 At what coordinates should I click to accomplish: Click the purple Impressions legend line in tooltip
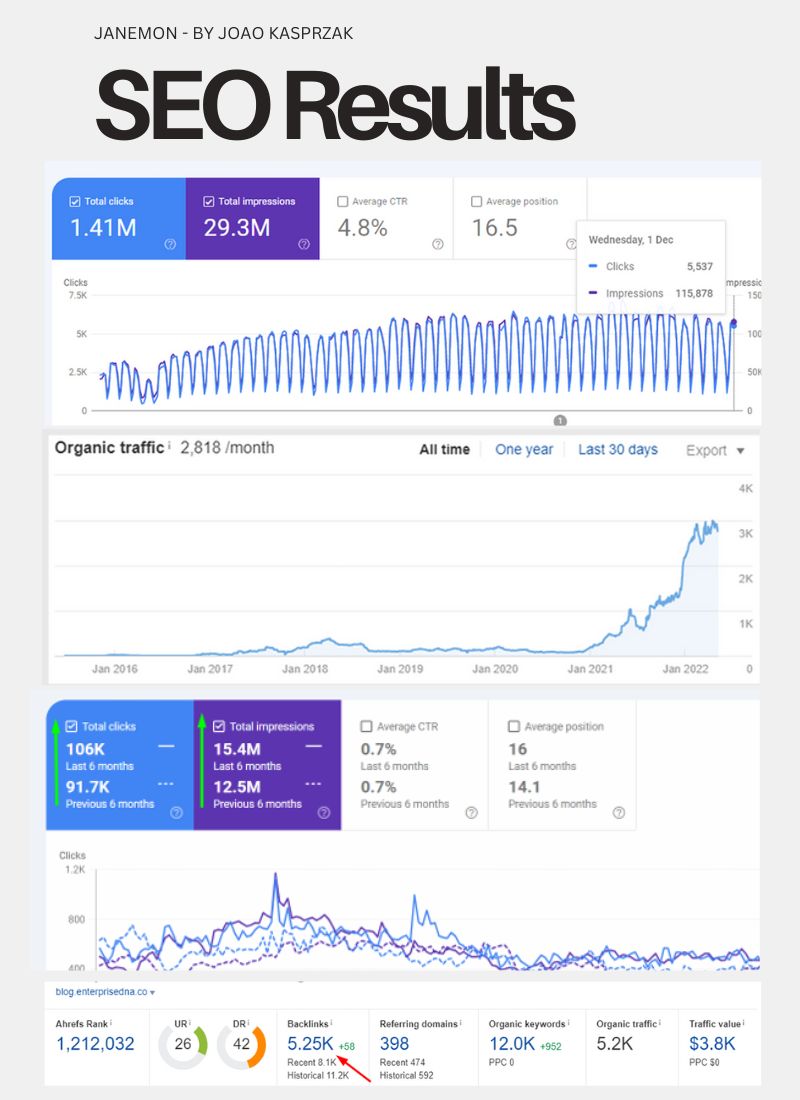[x=594, y=293]
